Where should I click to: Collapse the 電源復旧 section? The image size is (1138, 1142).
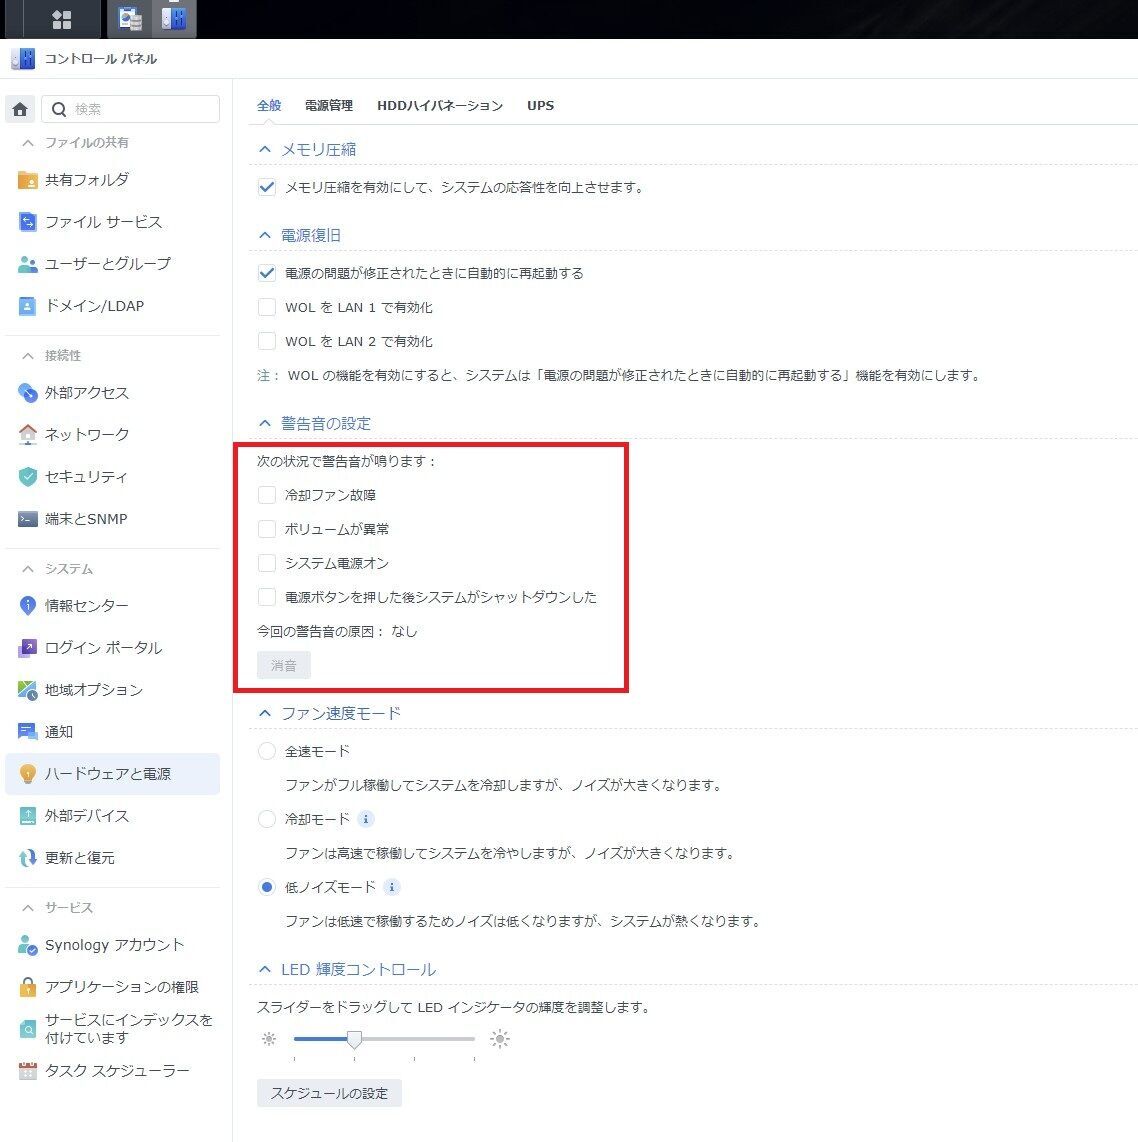pyautogui.click(x=265, y=235)
